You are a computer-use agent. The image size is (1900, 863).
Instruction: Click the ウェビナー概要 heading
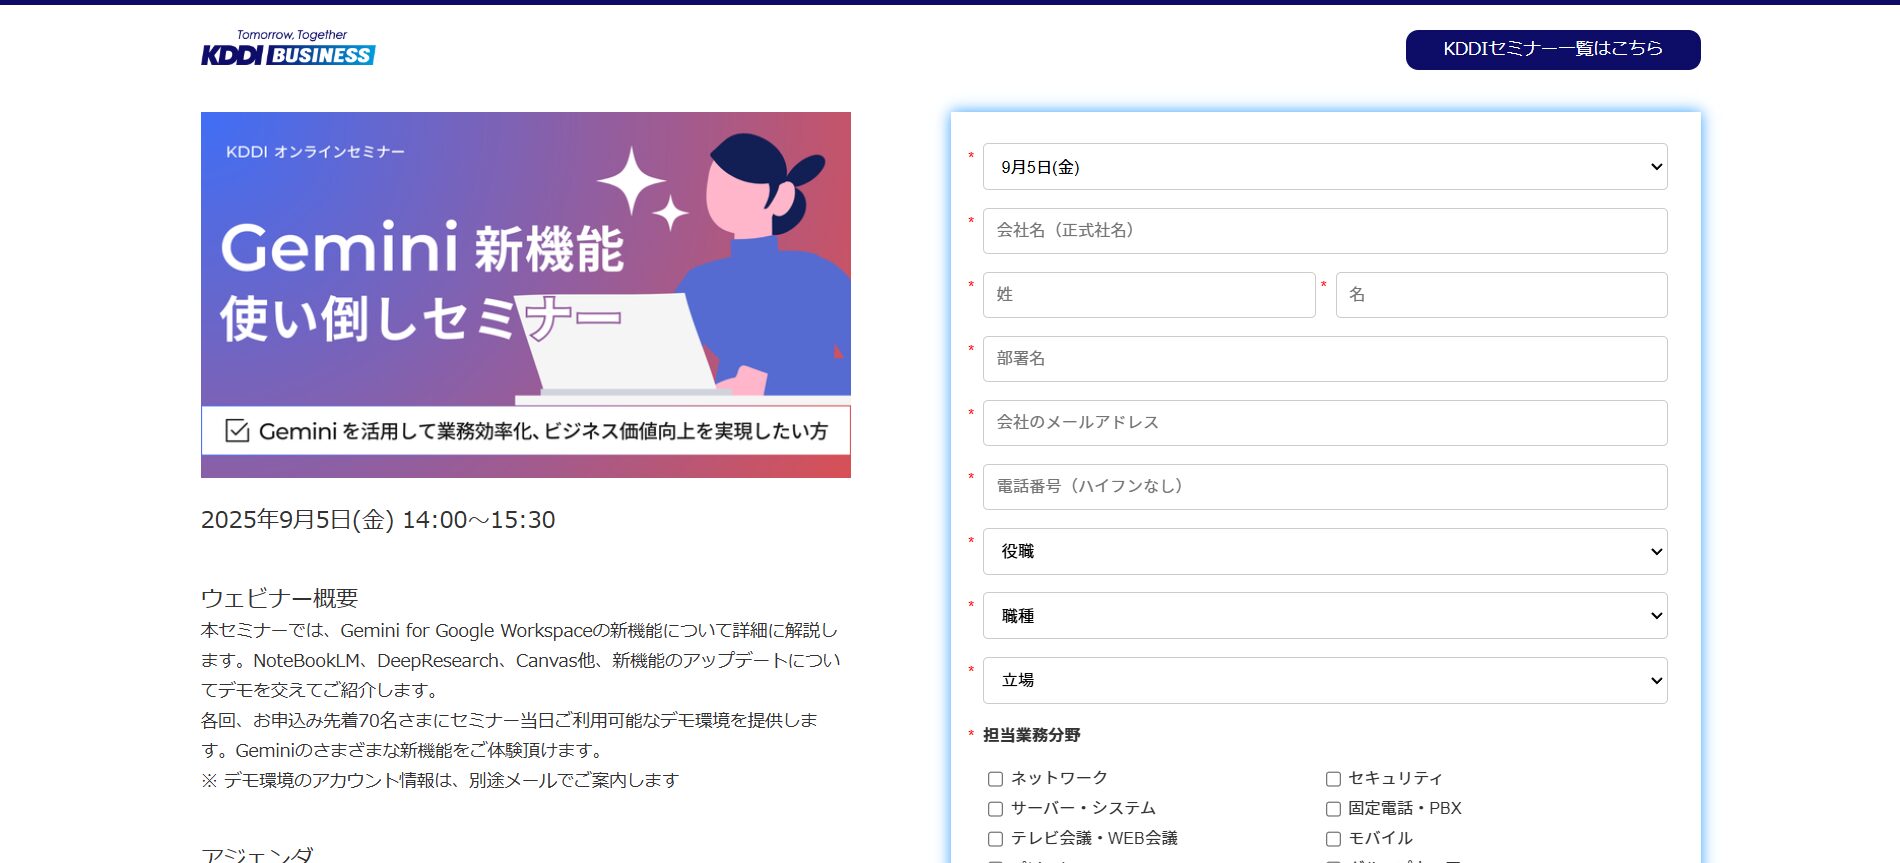coord(279,598)
